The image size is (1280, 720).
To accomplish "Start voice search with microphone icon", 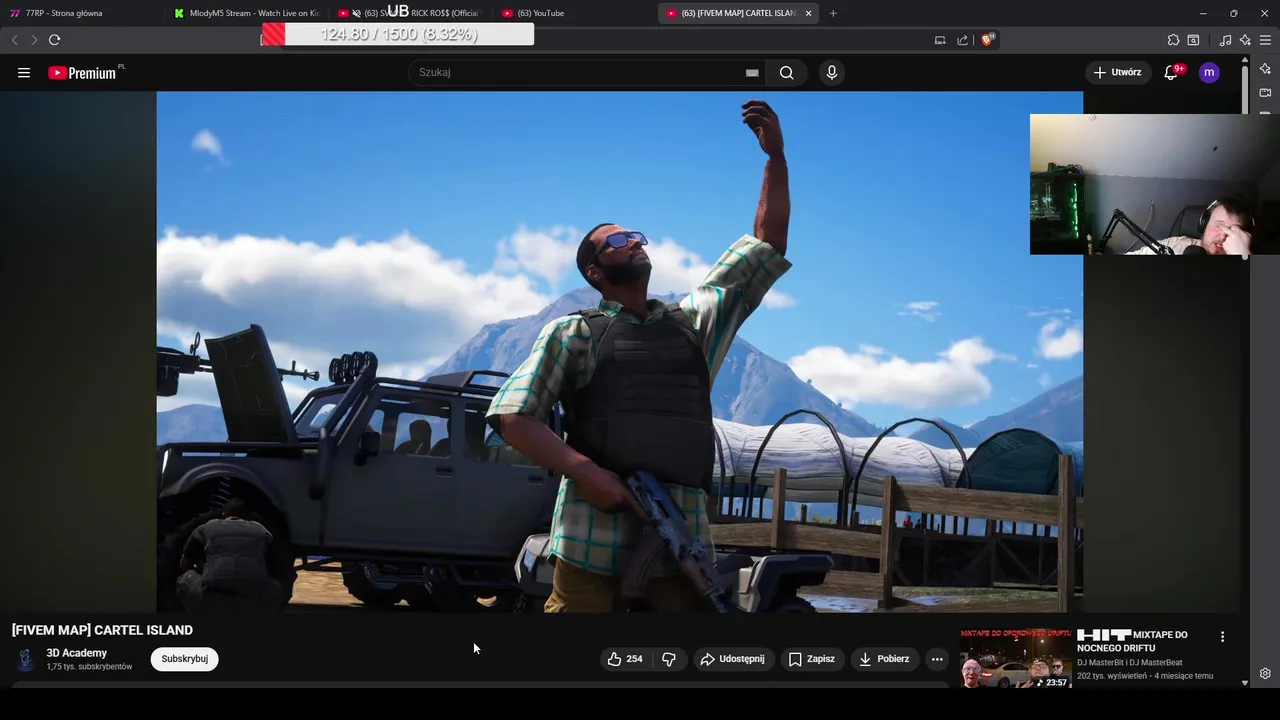I will pos(831,73).
